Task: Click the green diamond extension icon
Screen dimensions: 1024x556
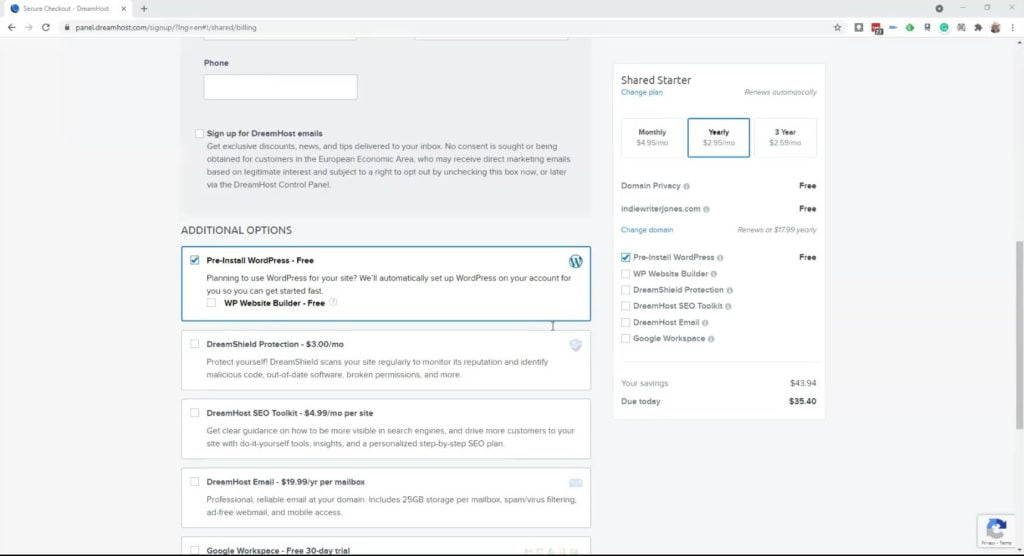Action: point(910,27)
